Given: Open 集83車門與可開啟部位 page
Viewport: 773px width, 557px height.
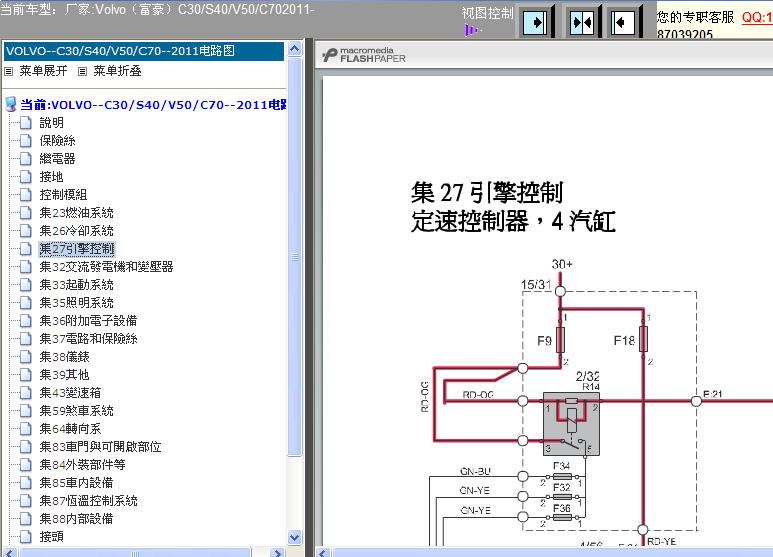Looking at the screenshot, I should (101, 447).
